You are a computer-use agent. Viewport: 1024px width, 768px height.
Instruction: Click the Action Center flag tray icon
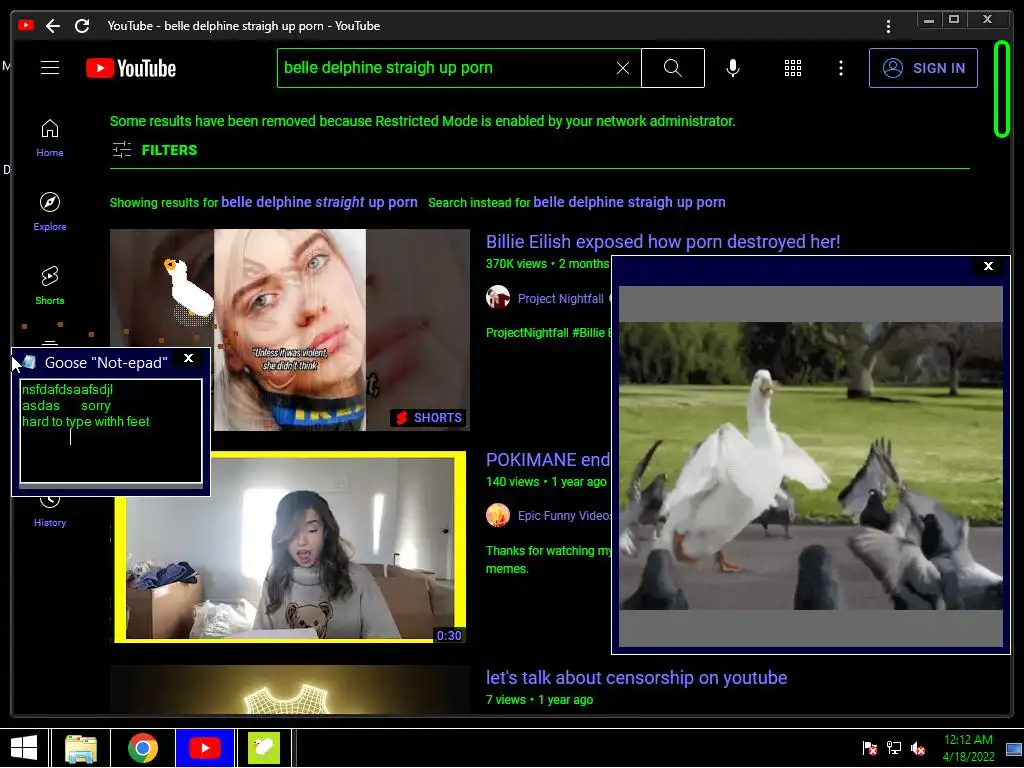[870, 748]
